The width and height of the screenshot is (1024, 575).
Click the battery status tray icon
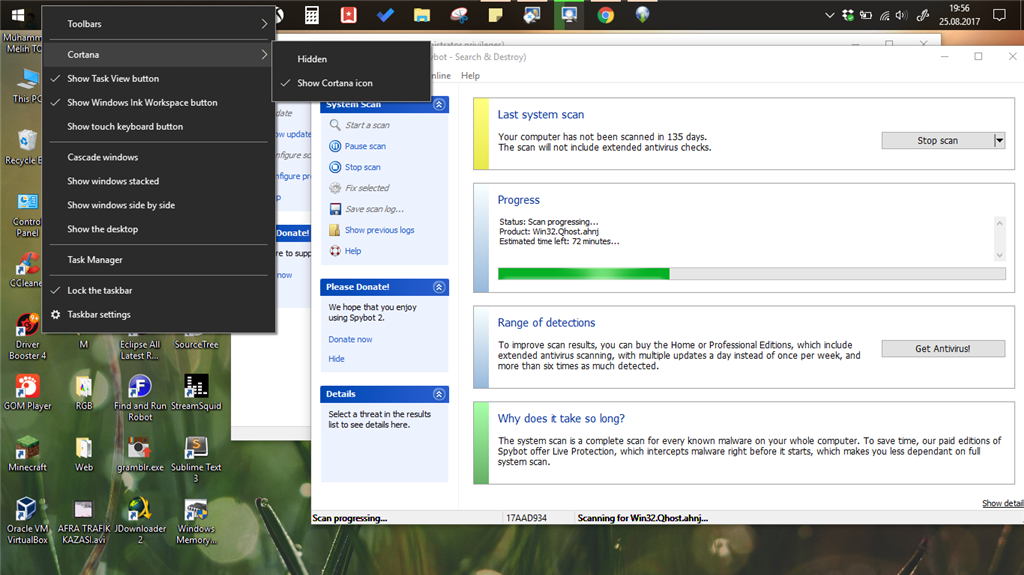coord(866,15)
